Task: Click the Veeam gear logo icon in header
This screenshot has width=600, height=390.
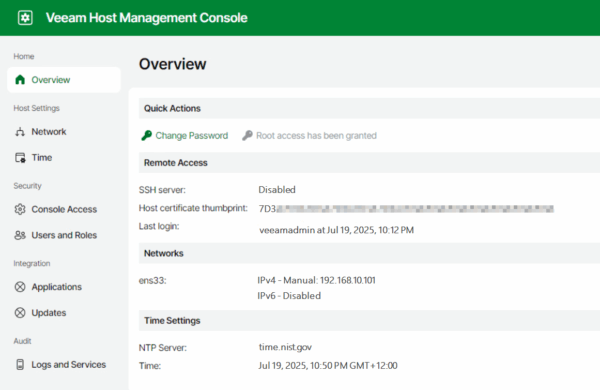Action: (25, 18)
